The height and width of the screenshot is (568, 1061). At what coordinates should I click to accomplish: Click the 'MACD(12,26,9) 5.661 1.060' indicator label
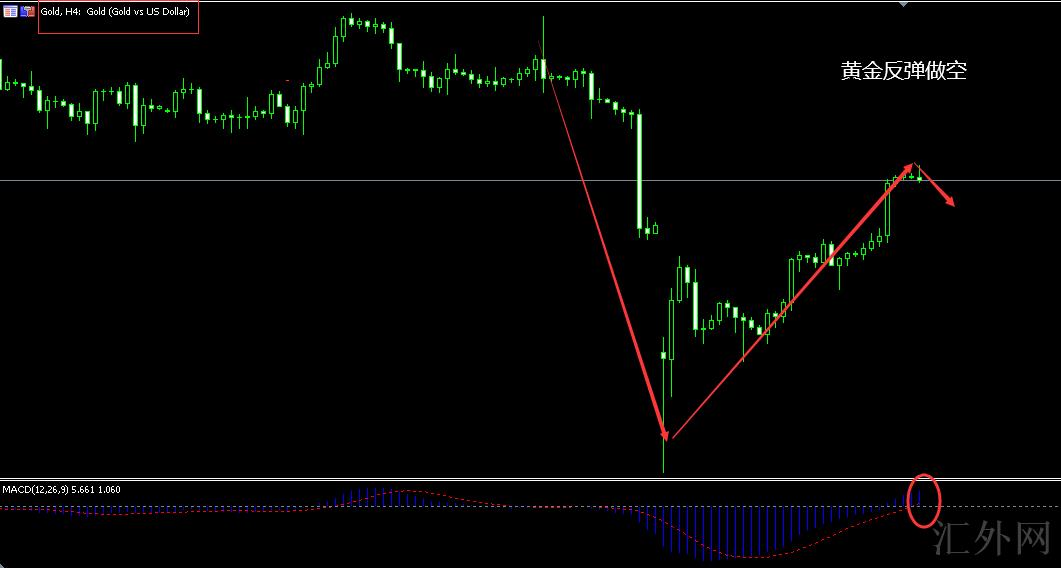pyautogui.click(x=62, y=489)
